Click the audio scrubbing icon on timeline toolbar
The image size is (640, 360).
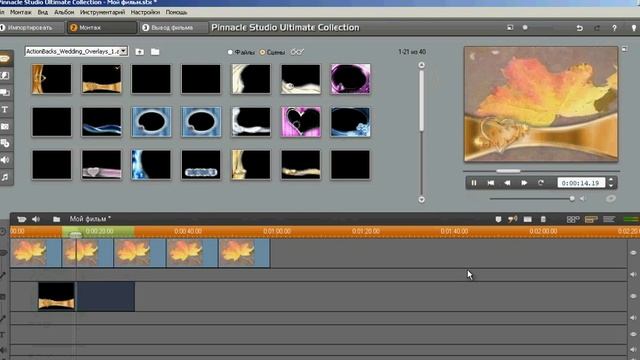point(513,220)
